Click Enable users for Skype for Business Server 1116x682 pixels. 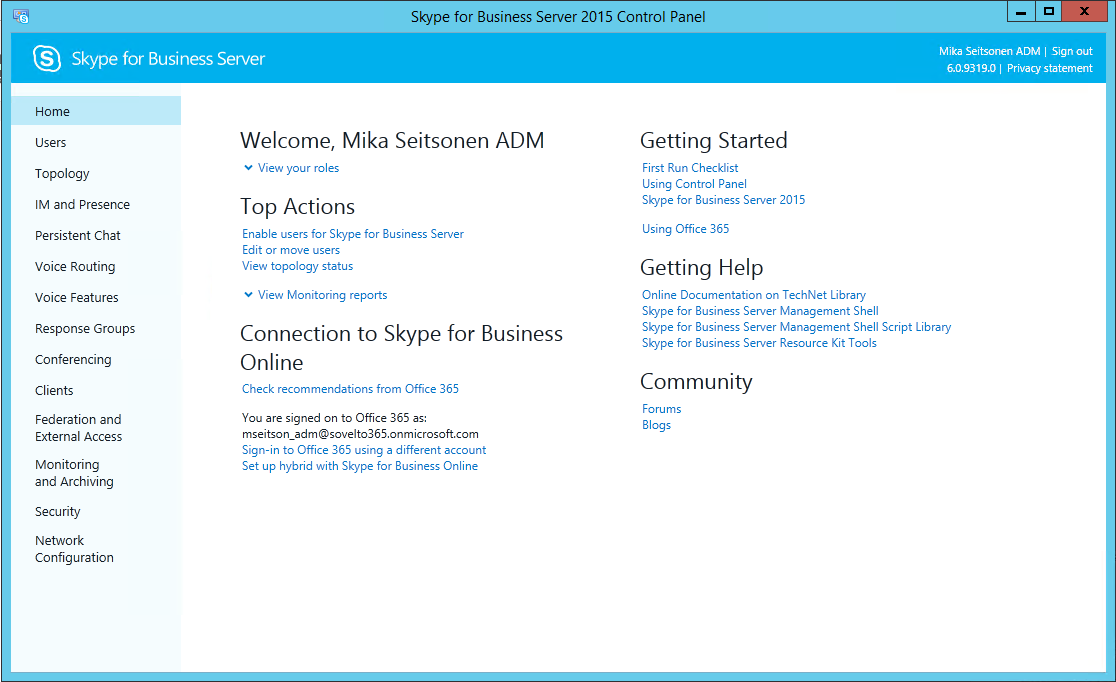pos(353,234)
